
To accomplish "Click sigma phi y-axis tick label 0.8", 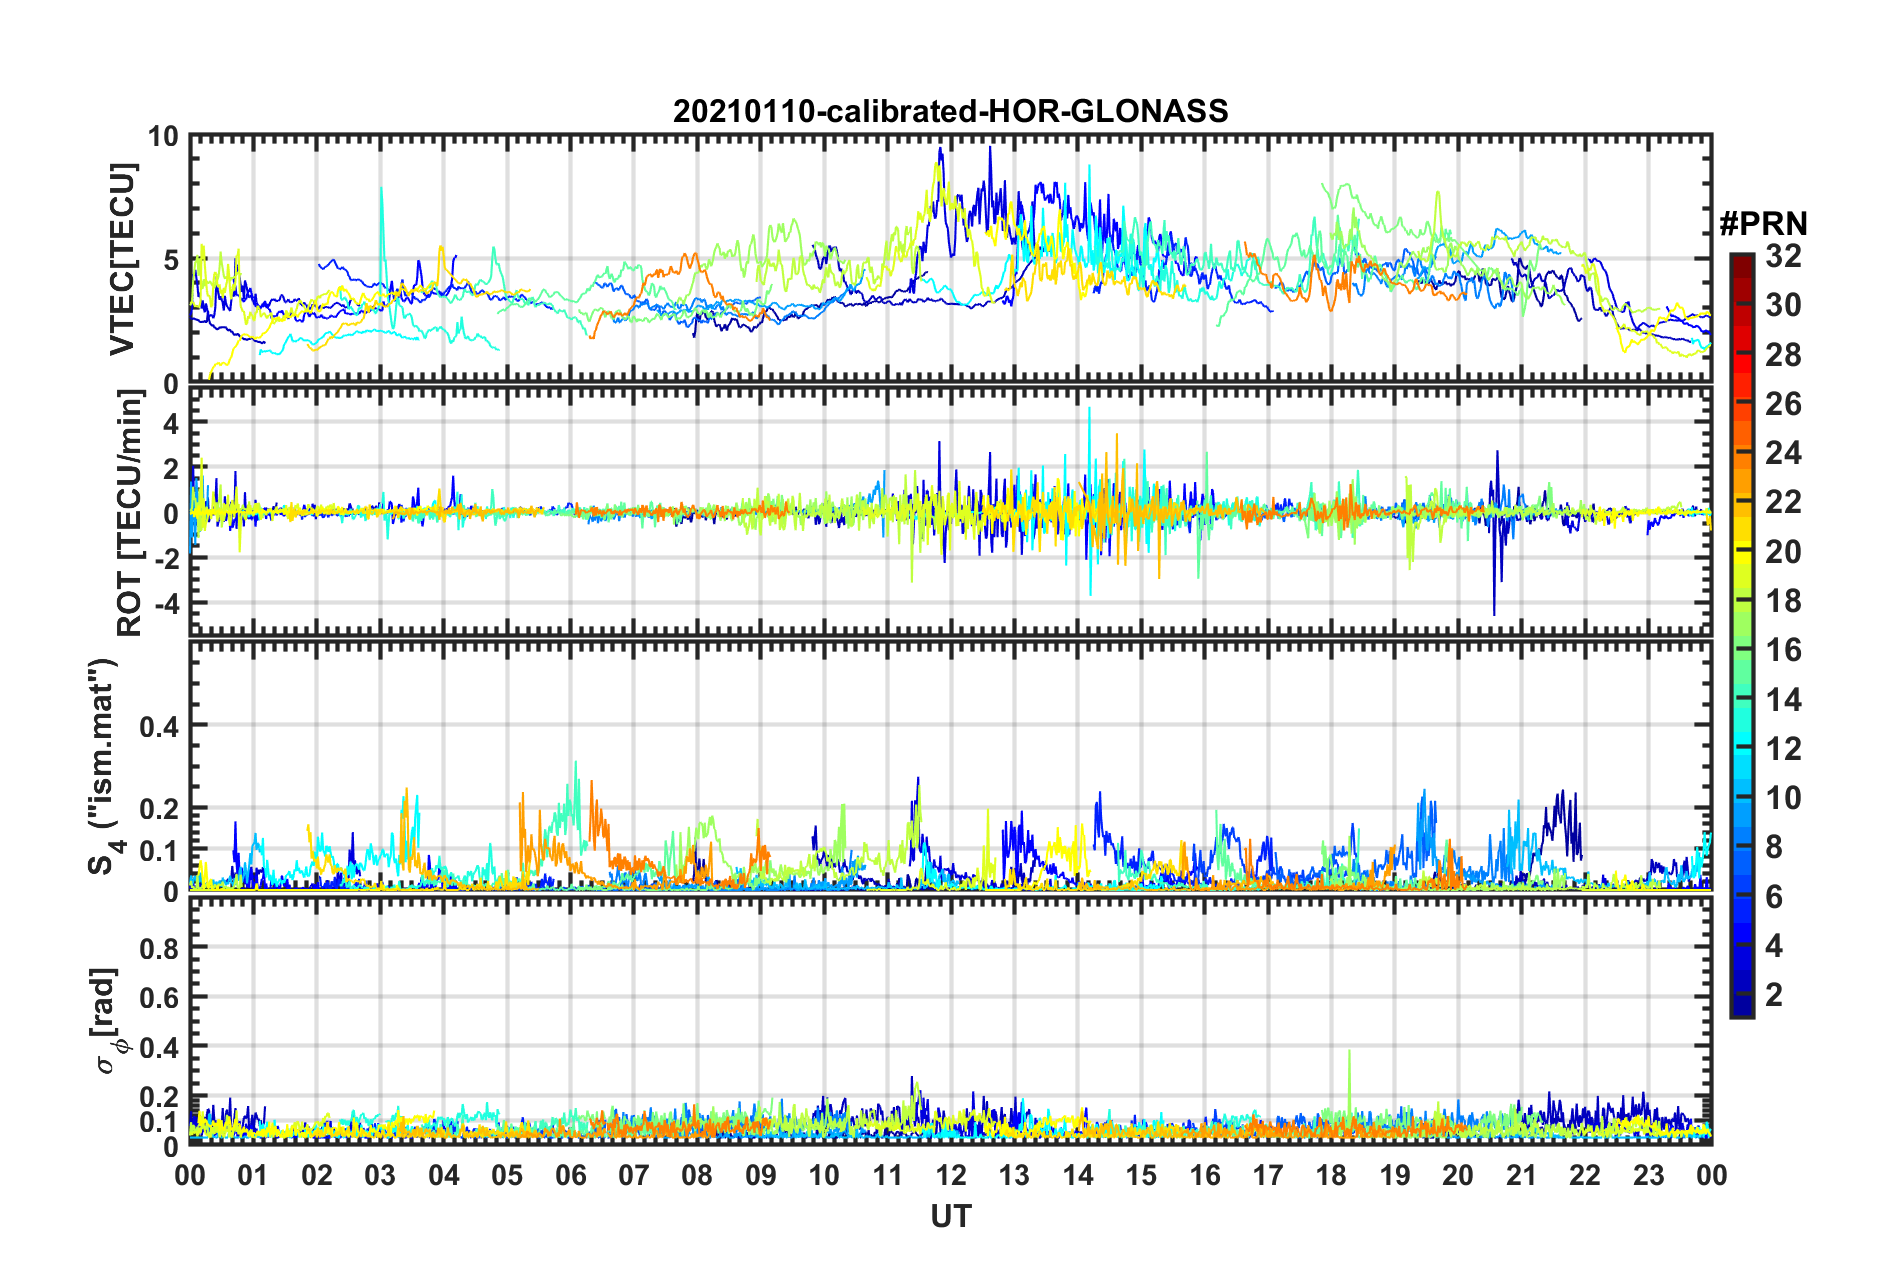I will pyautogui.click(x=159, y=948).
